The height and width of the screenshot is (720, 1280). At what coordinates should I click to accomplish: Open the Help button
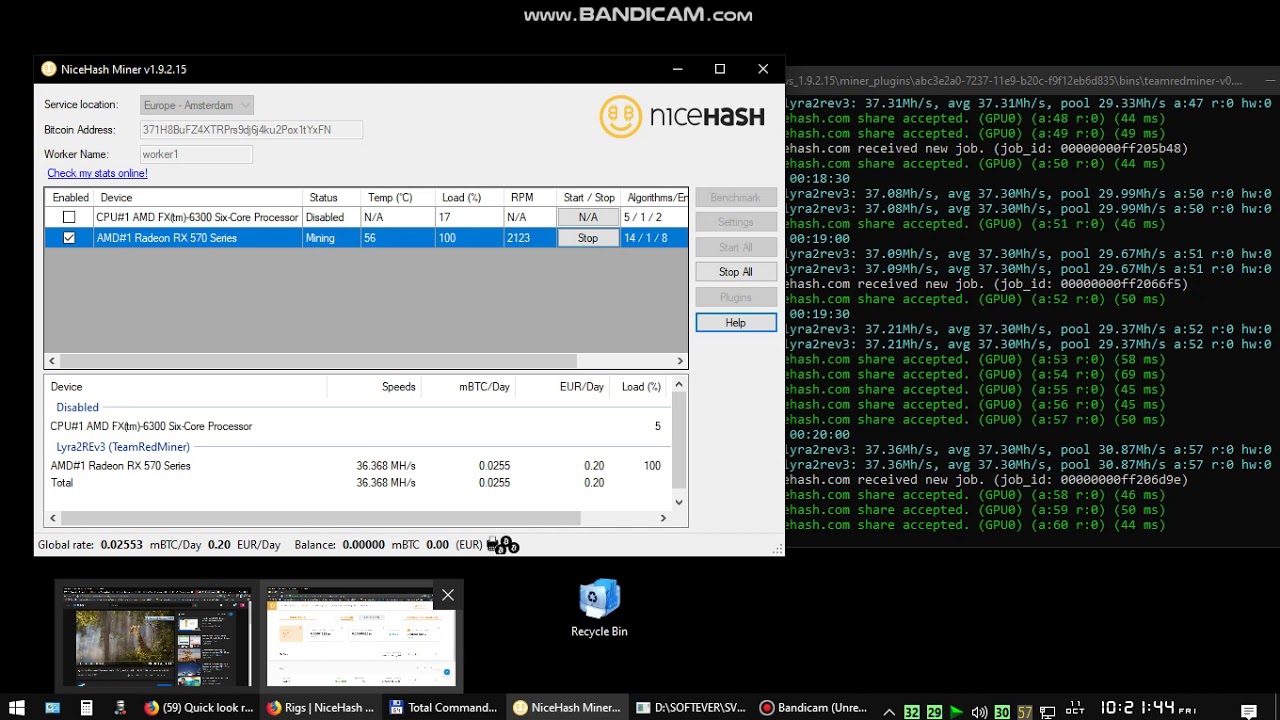pyautogui.click(x=735, y=322)
